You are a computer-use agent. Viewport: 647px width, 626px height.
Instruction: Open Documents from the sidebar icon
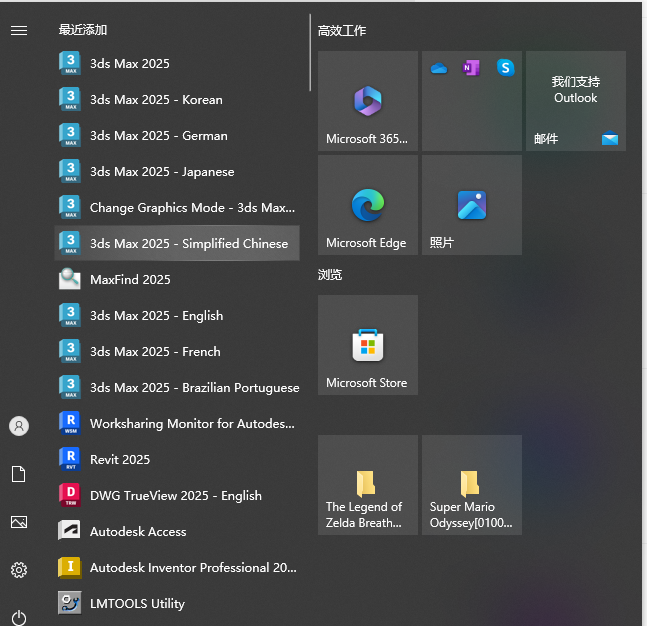click(x=19, y=474)
